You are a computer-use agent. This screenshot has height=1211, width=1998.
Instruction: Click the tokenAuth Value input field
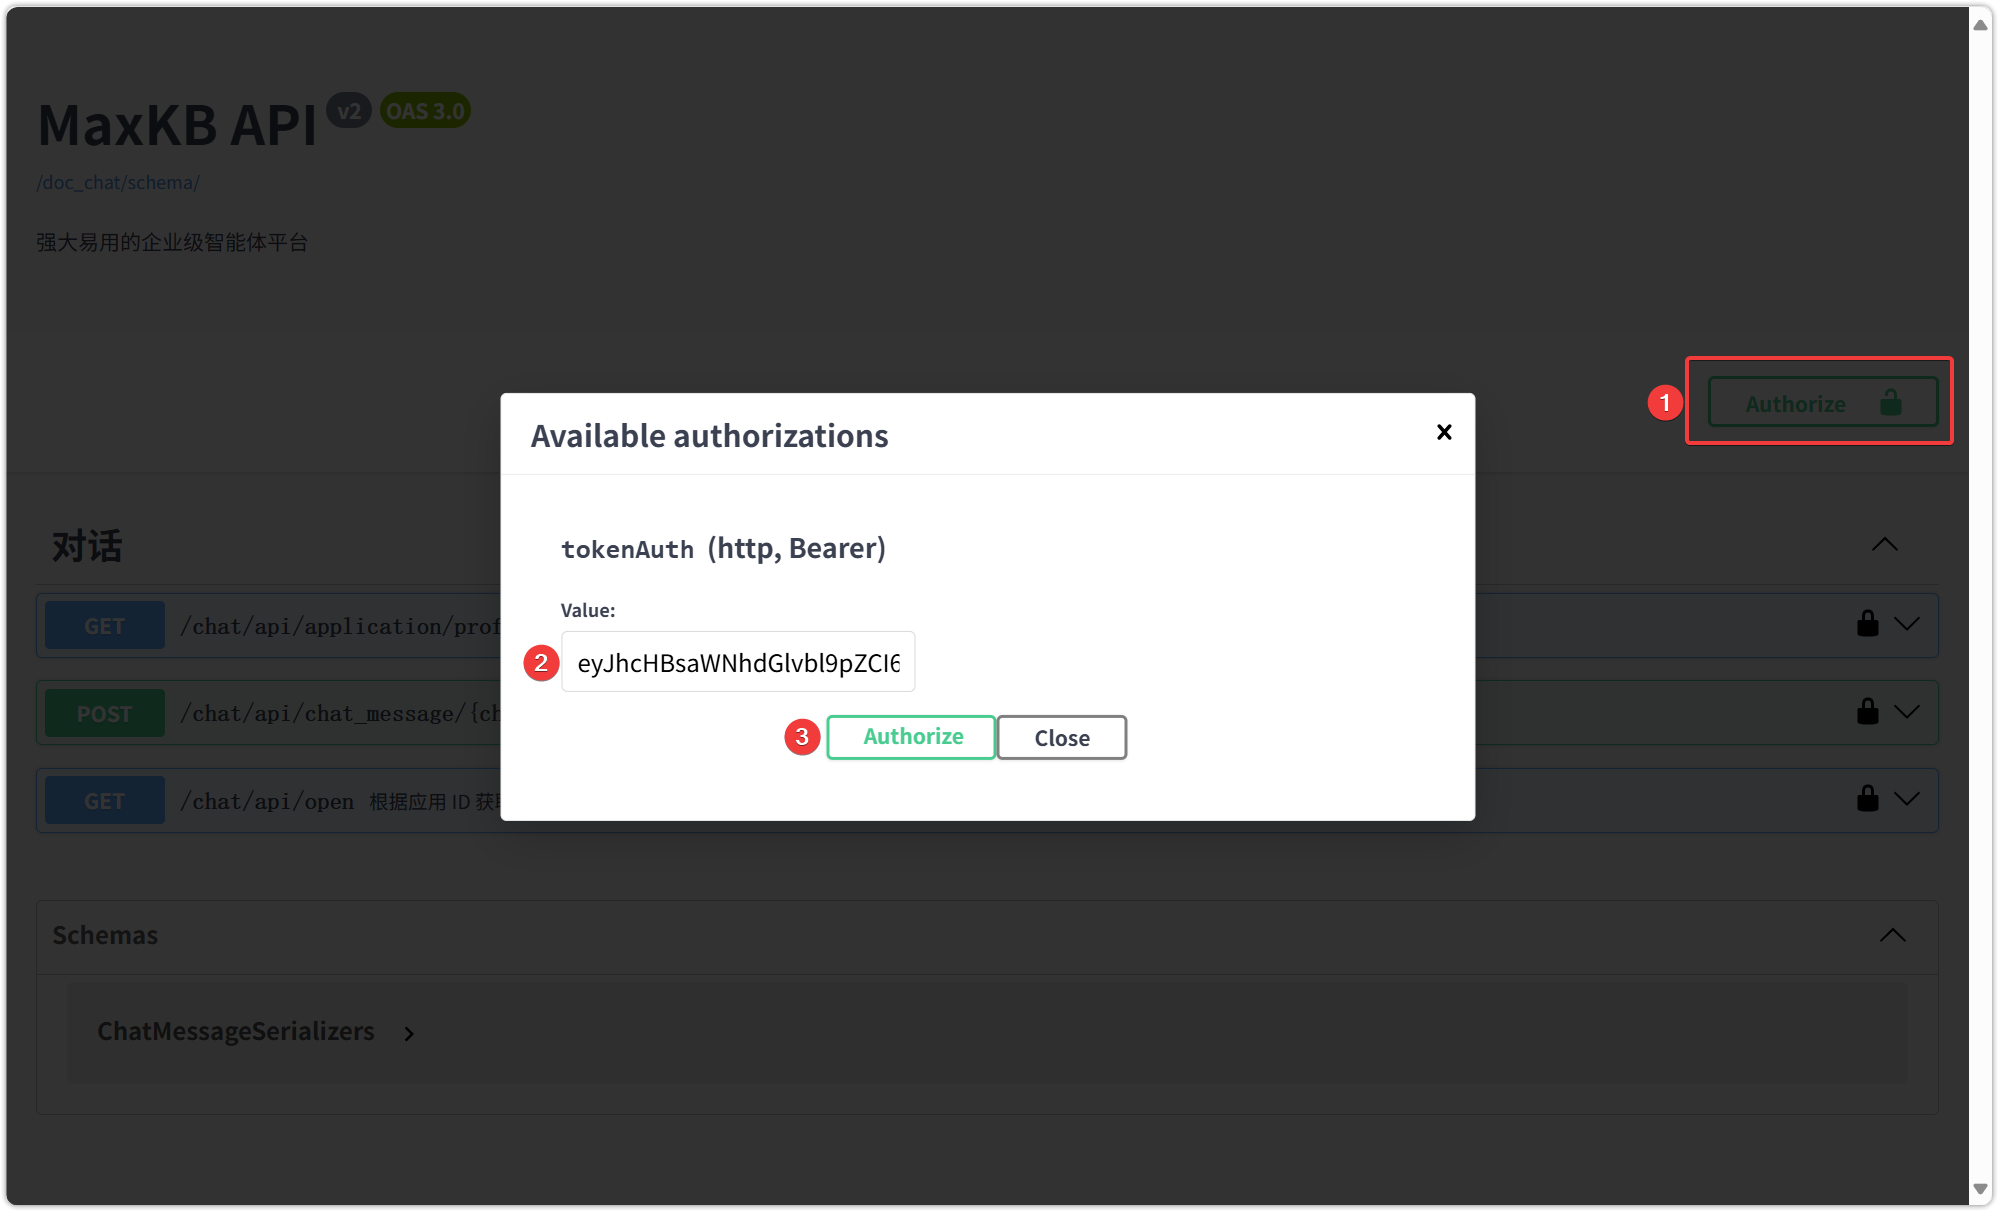pyautogui.click(x=738, y=662)
